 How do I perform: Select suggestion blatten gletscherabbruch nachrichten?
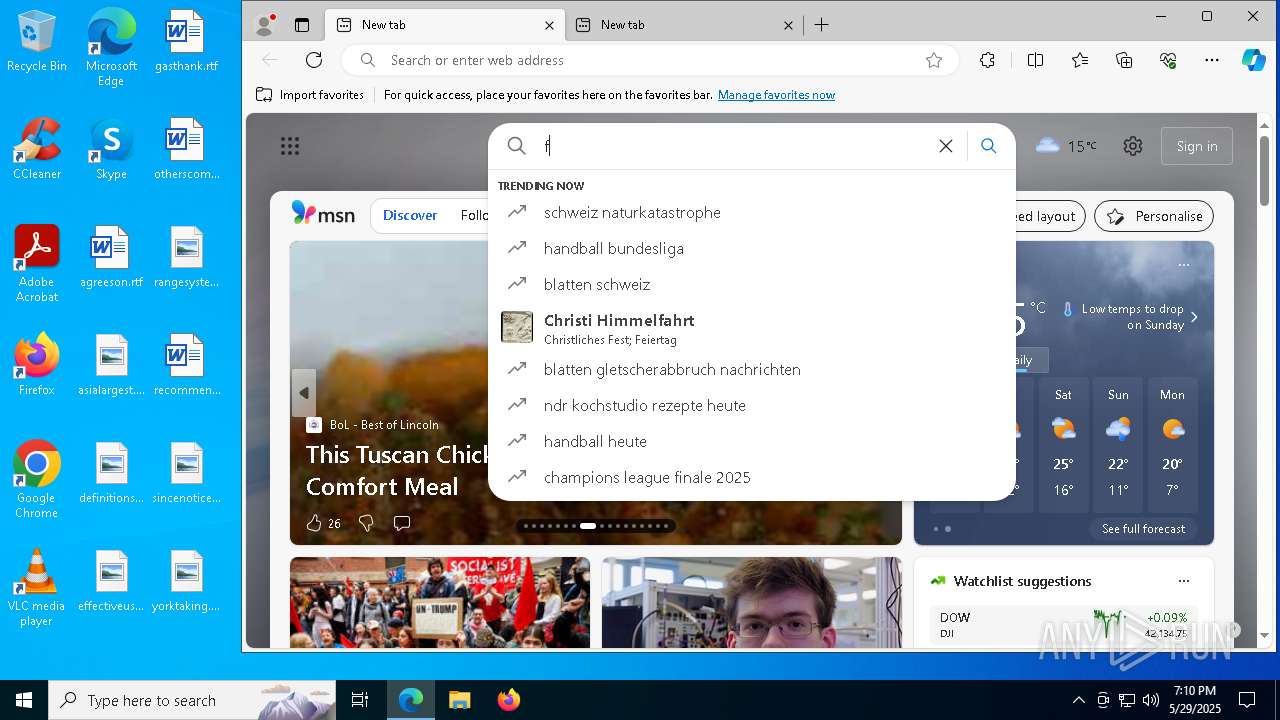pyautogui.click(x=752, y=369)
